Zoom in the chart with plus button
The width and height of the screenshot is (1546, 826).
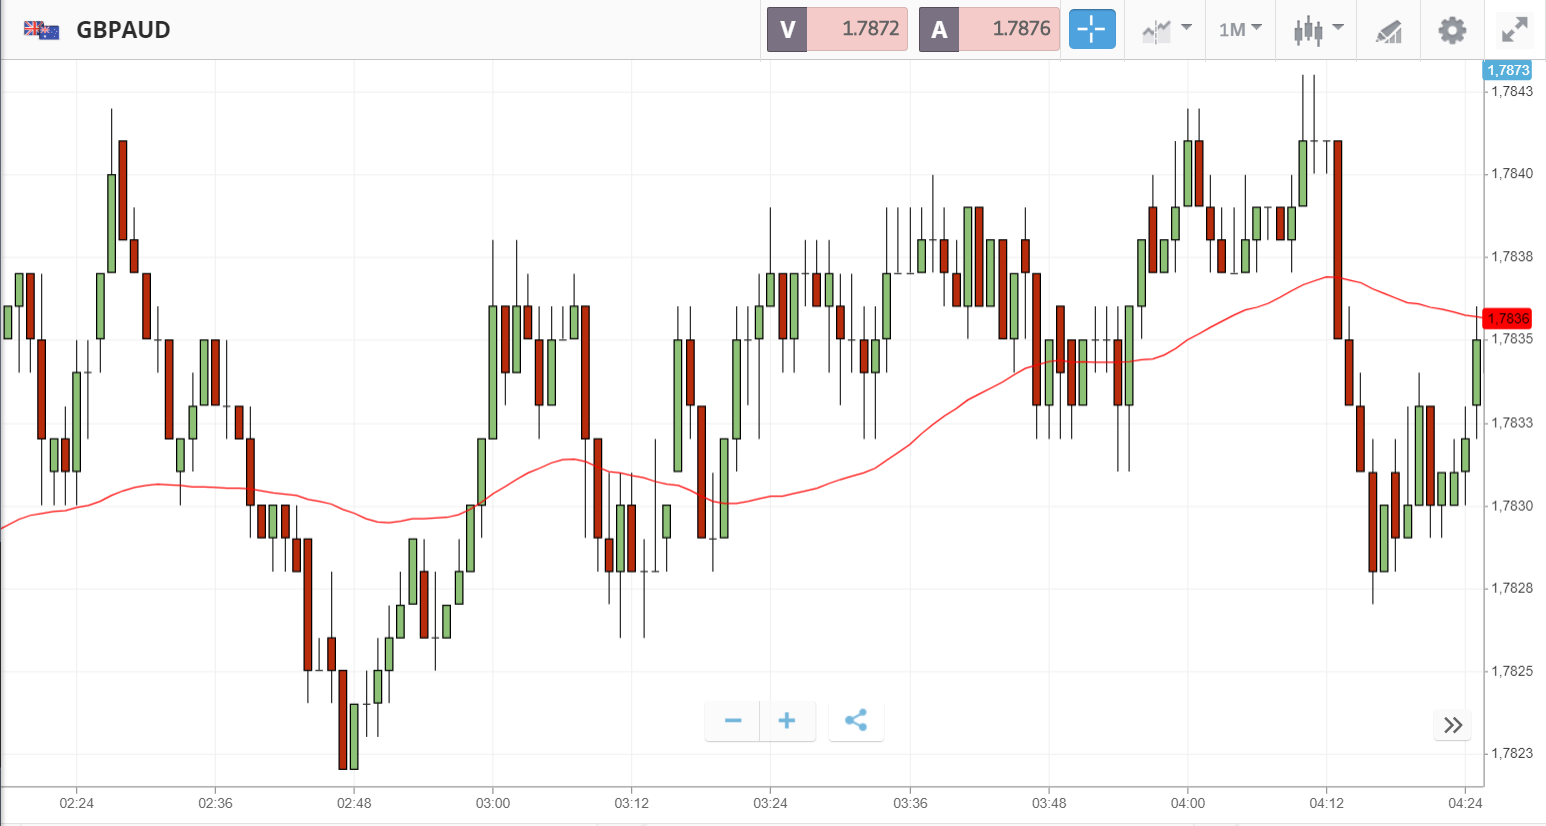[787, 721]
